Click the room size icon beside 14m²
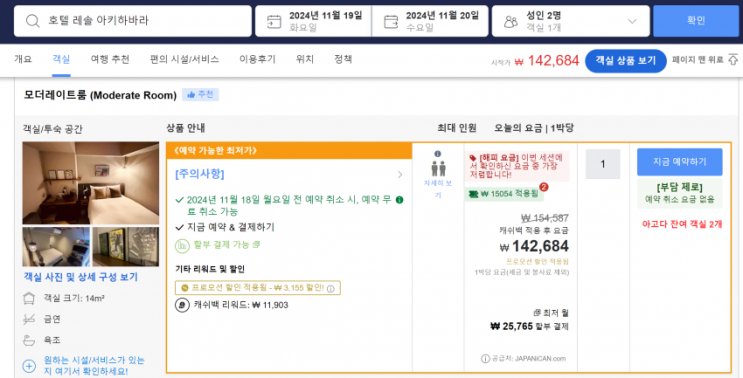 pyautogui.click(x=29, y=298)
